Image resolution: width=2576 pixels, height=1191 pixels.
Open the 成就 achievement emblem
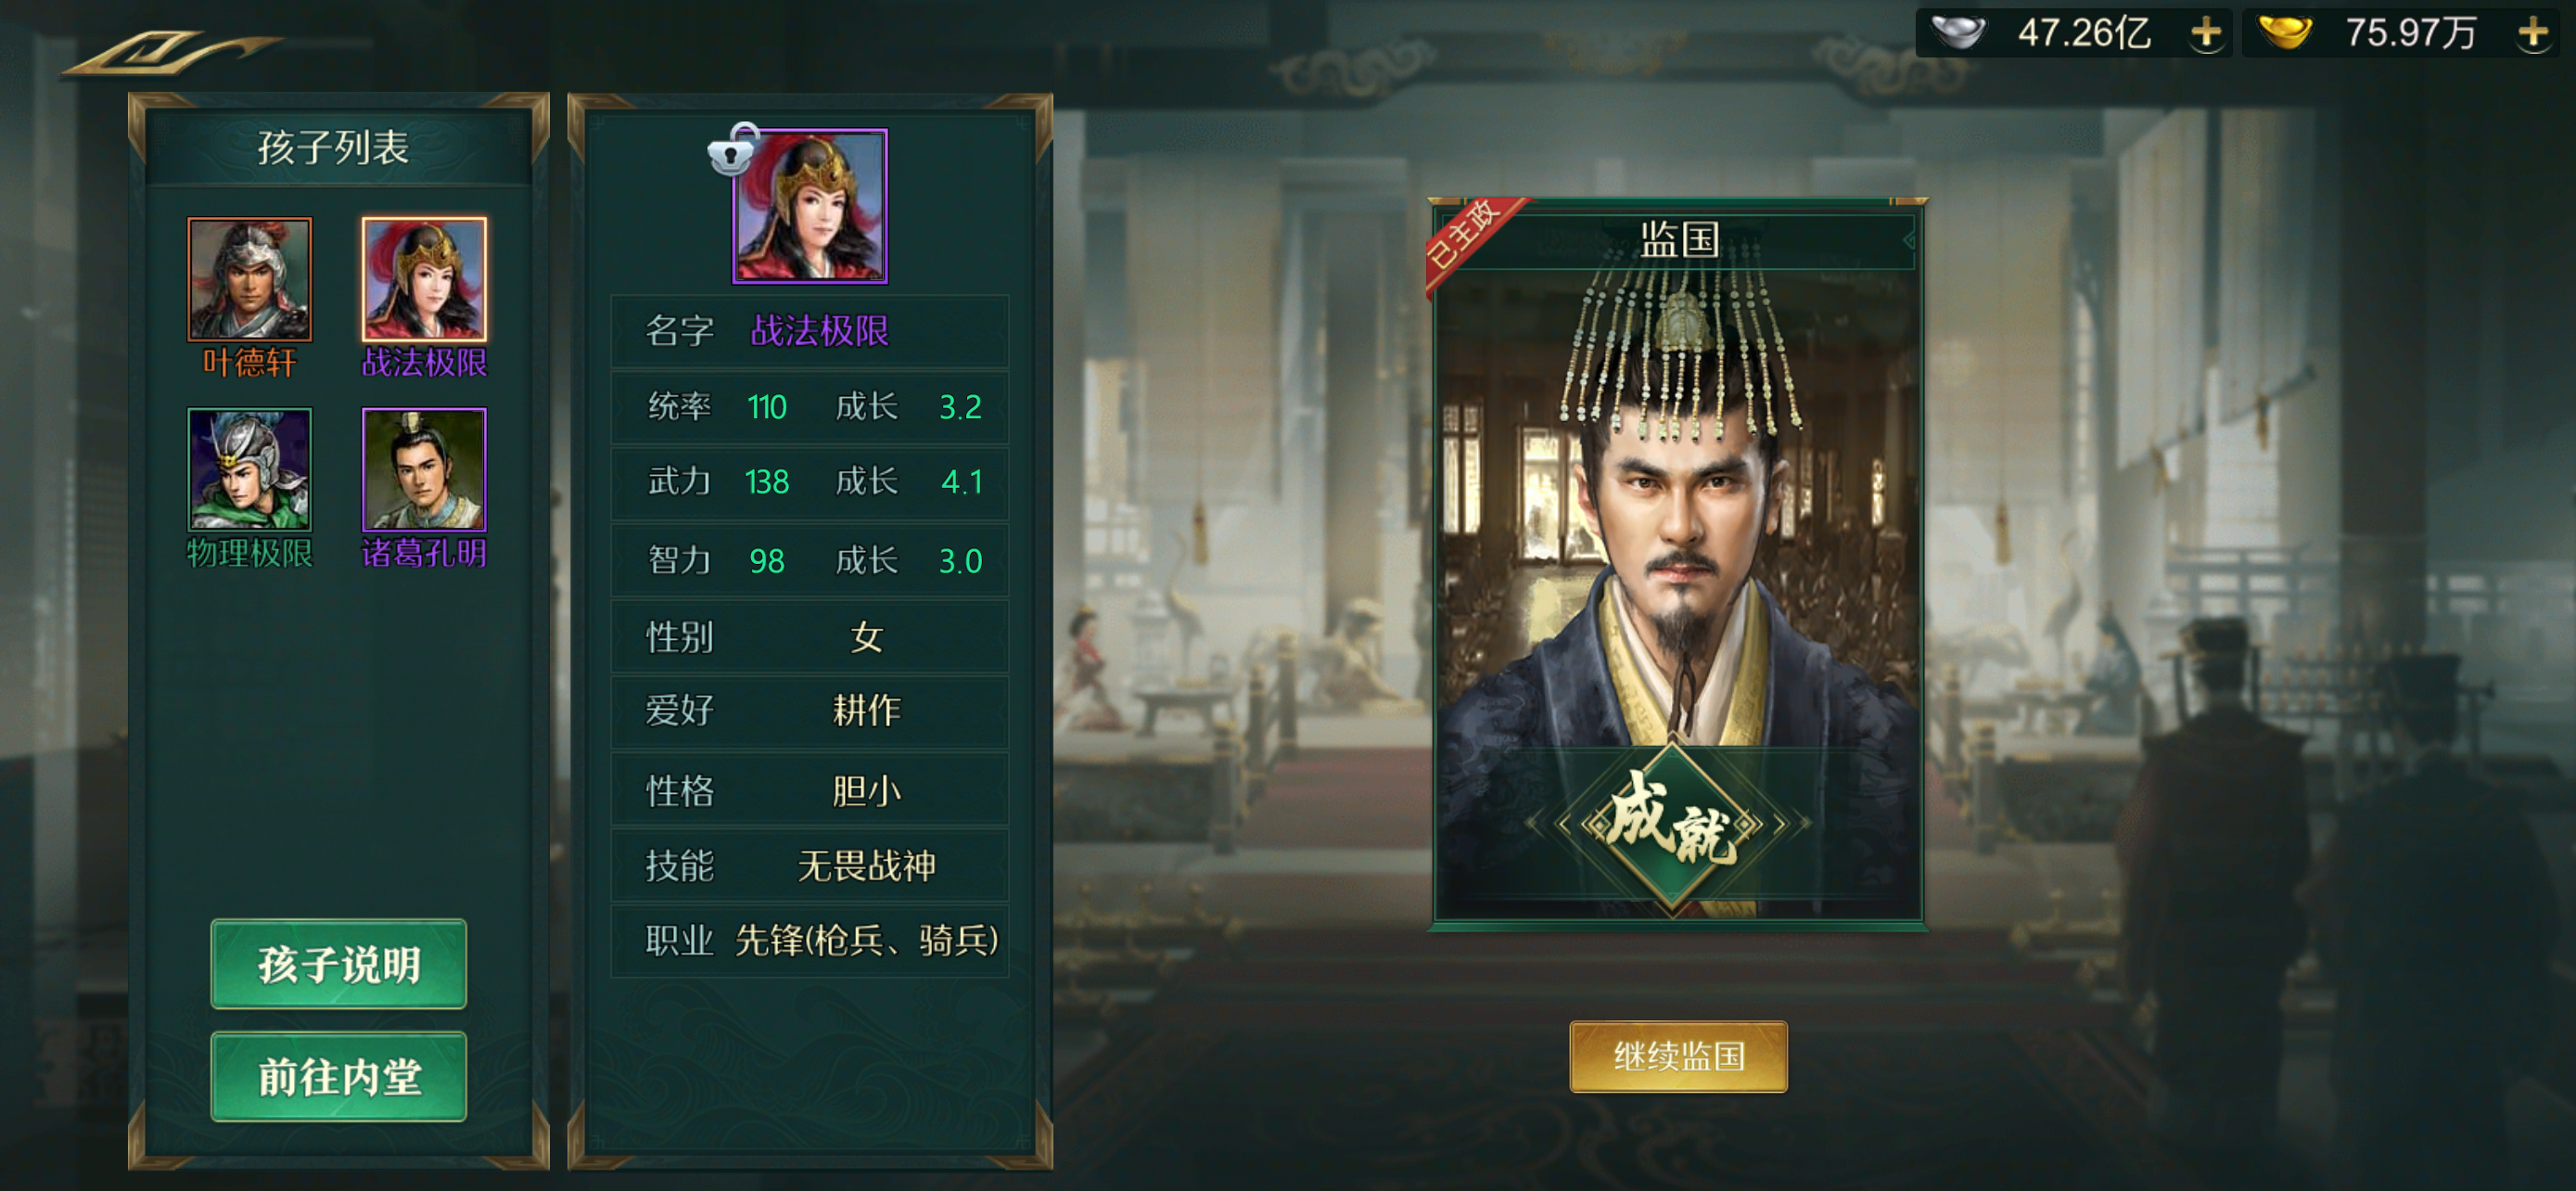[x=1672, y=825]
